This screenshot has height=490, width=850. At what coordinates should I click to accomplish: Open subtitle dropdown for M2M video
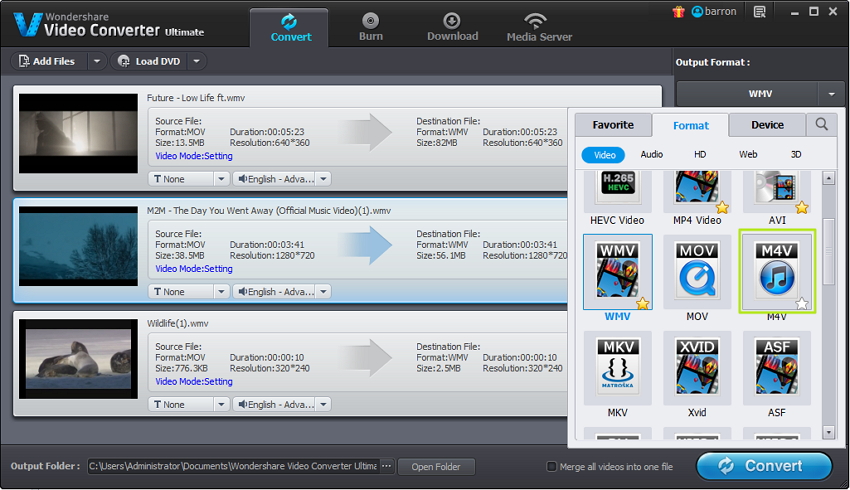(221, 292)
